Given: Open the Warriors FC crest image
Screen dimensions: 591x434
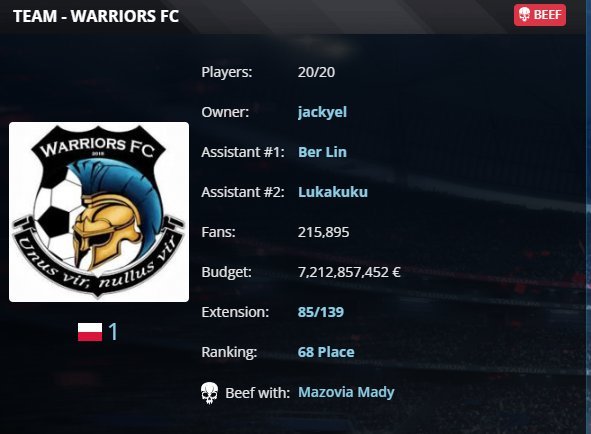Looking at the screenshot, I should [99, 212].
